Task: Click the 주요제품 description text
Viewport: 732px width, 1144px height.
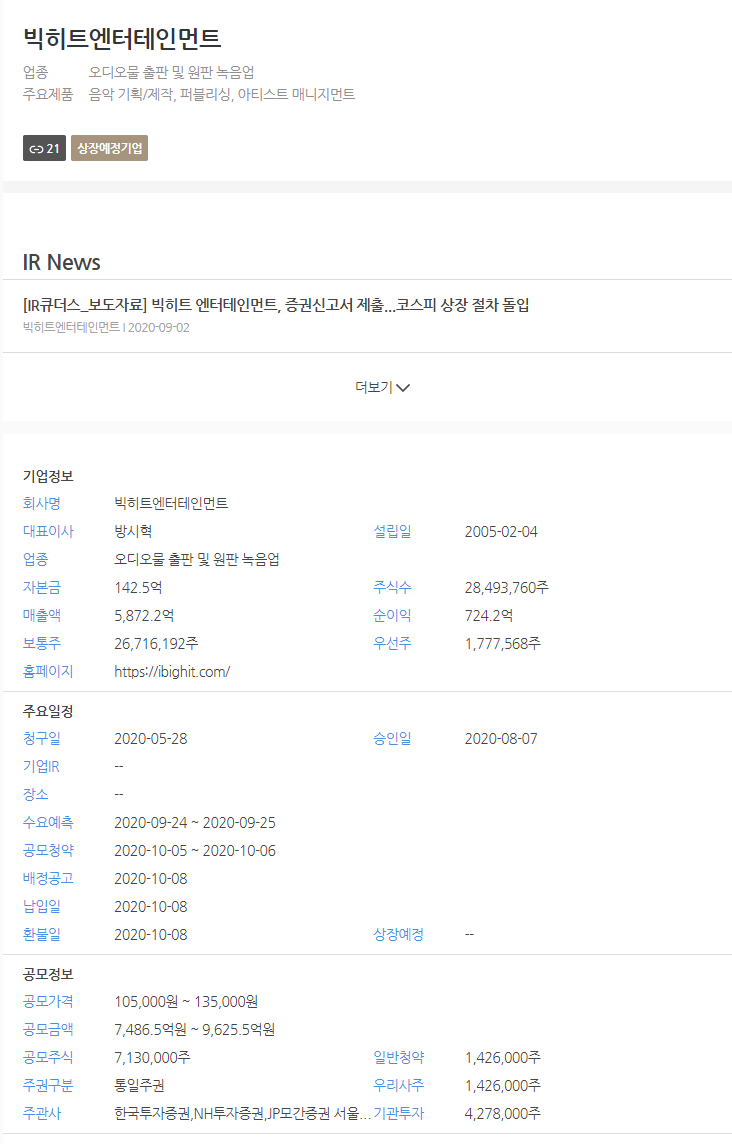Action: [222, 94]
